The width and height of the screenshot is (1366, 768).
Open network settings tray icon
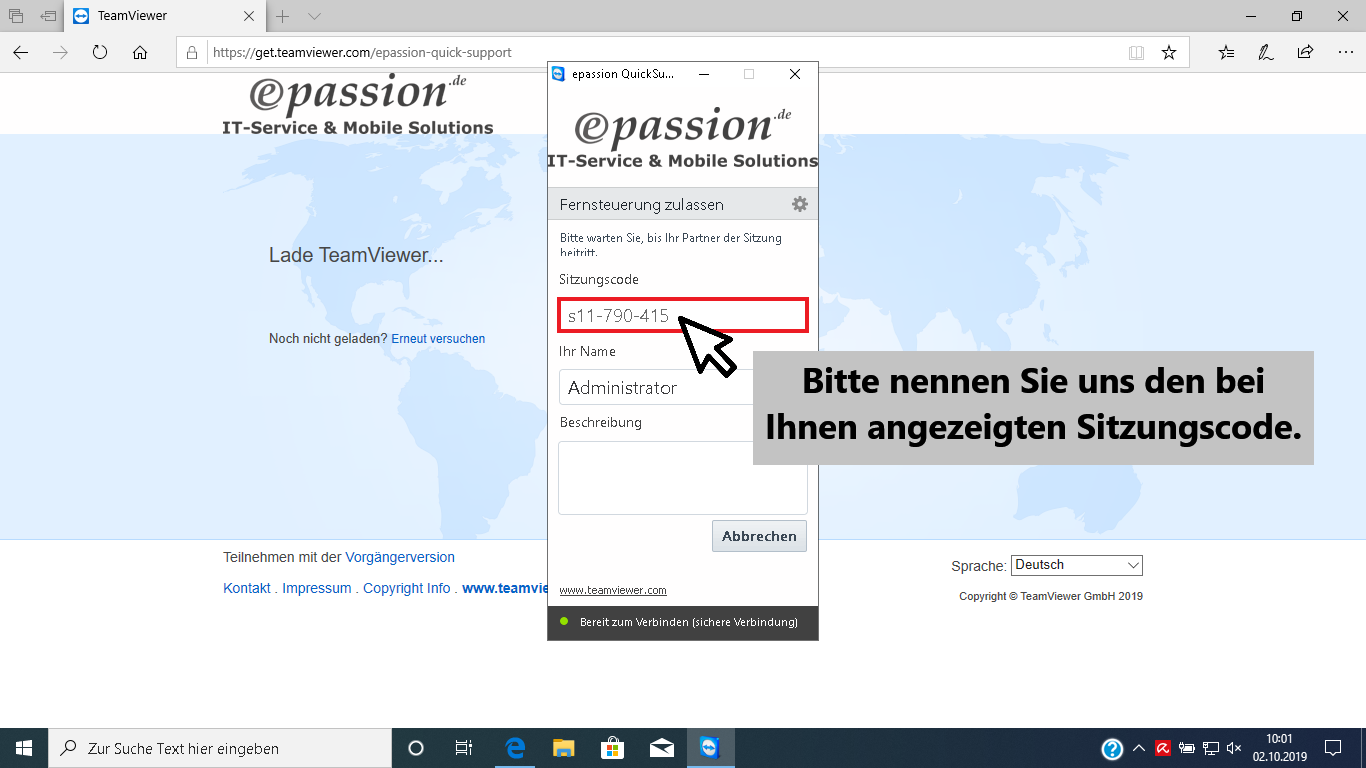point(1211,748)
